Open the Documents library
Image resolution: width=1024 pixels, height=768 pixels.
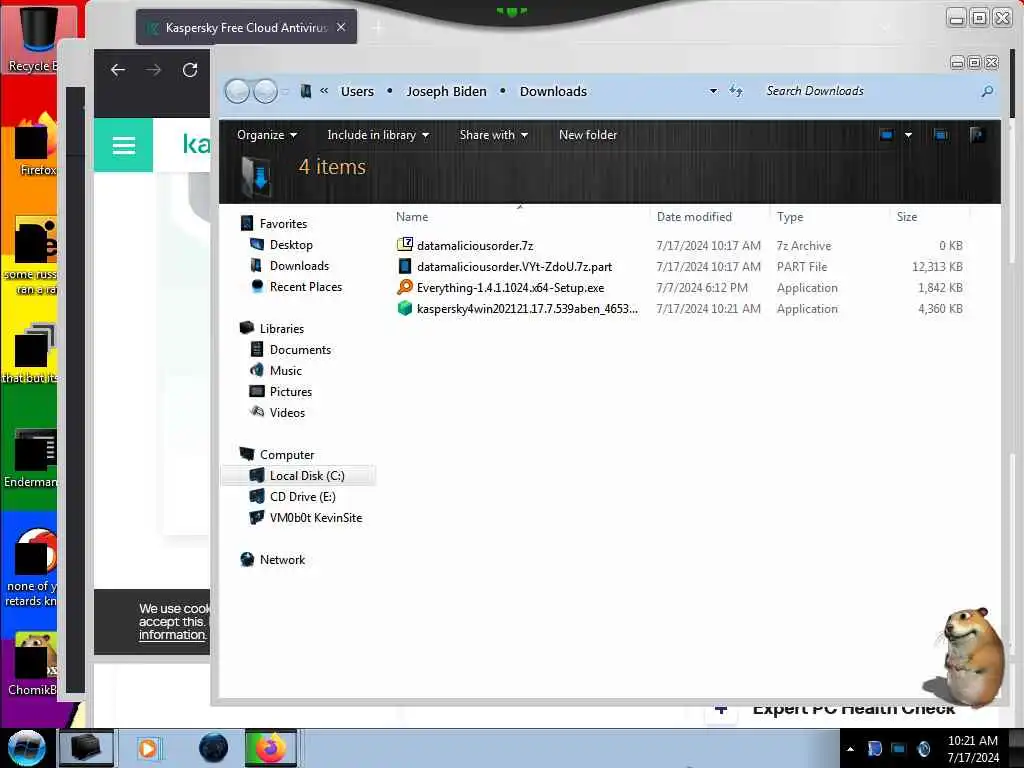300,349
